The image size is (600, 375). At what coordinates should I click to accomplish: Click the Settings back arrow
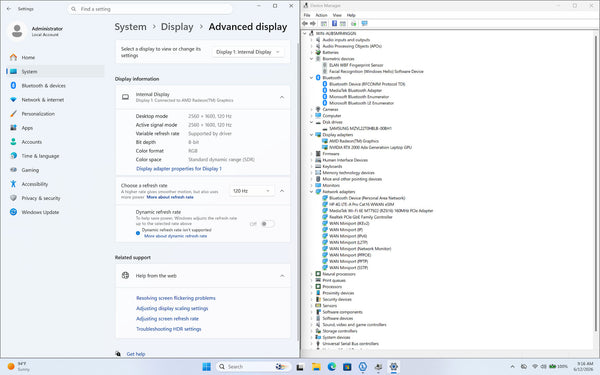tap(9, 9)
